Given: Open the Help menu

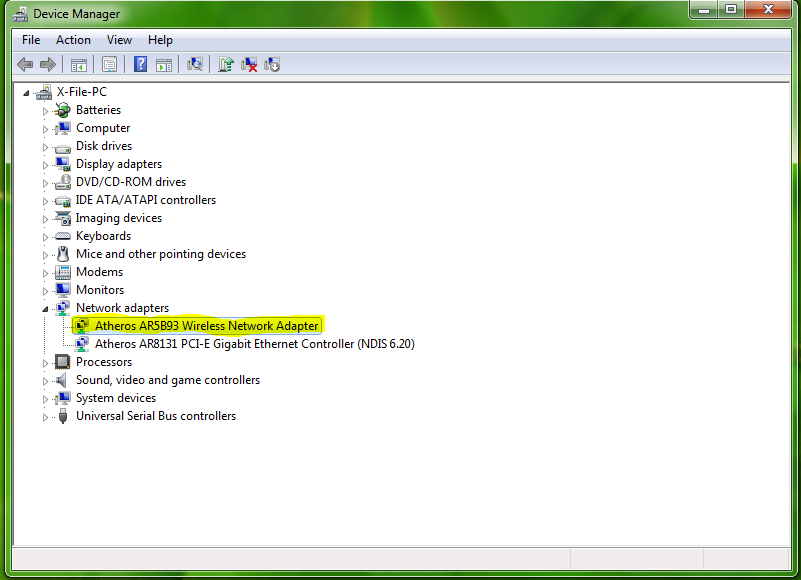Looking at the screenshot, I should tap(160, 40).
